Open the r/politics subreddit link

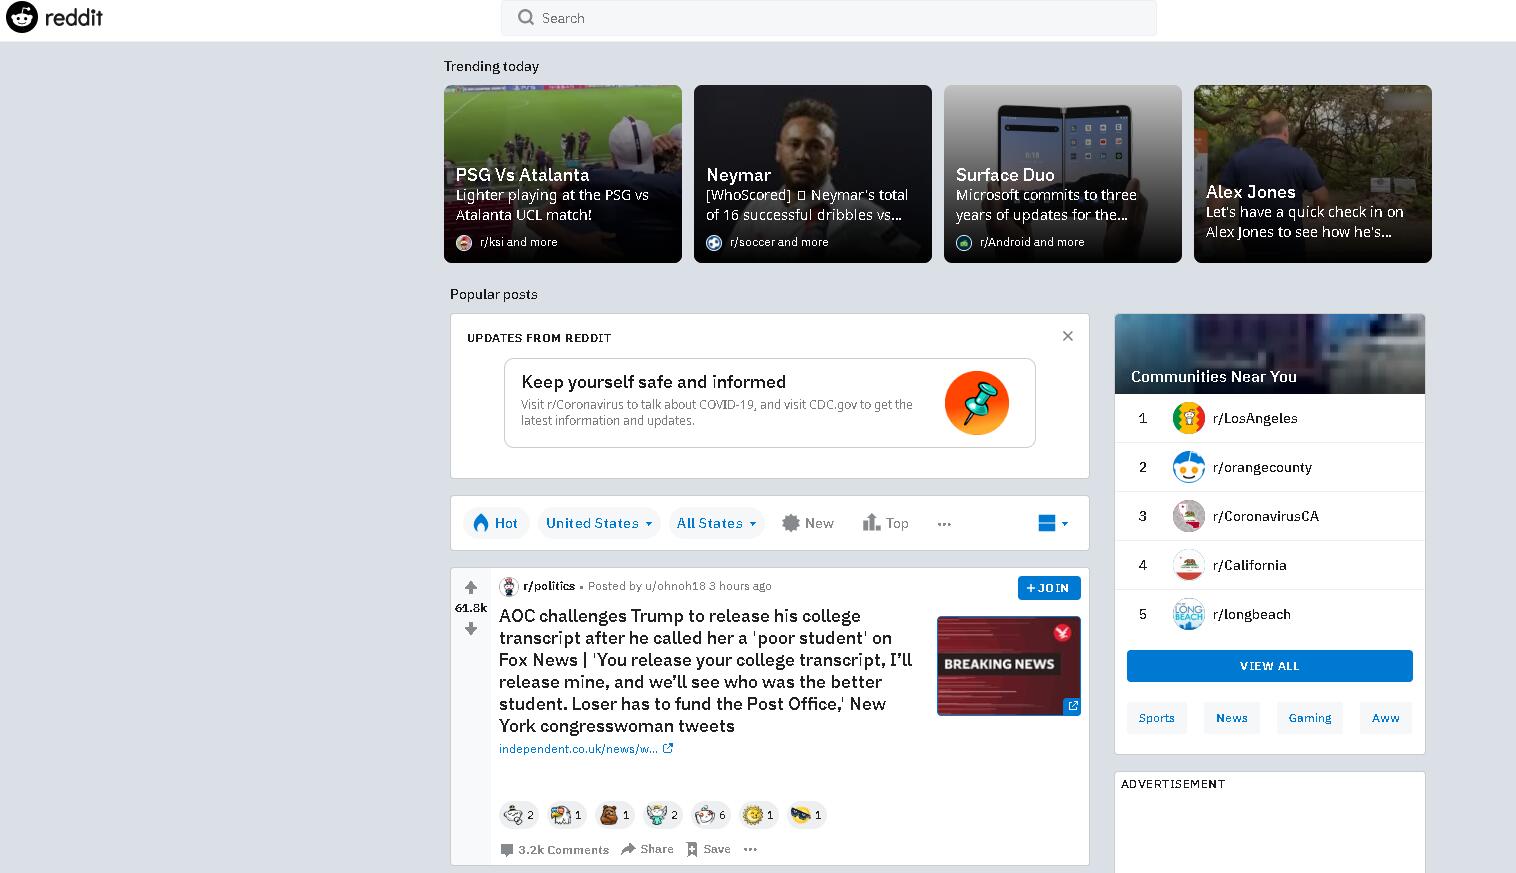(549, 586)
